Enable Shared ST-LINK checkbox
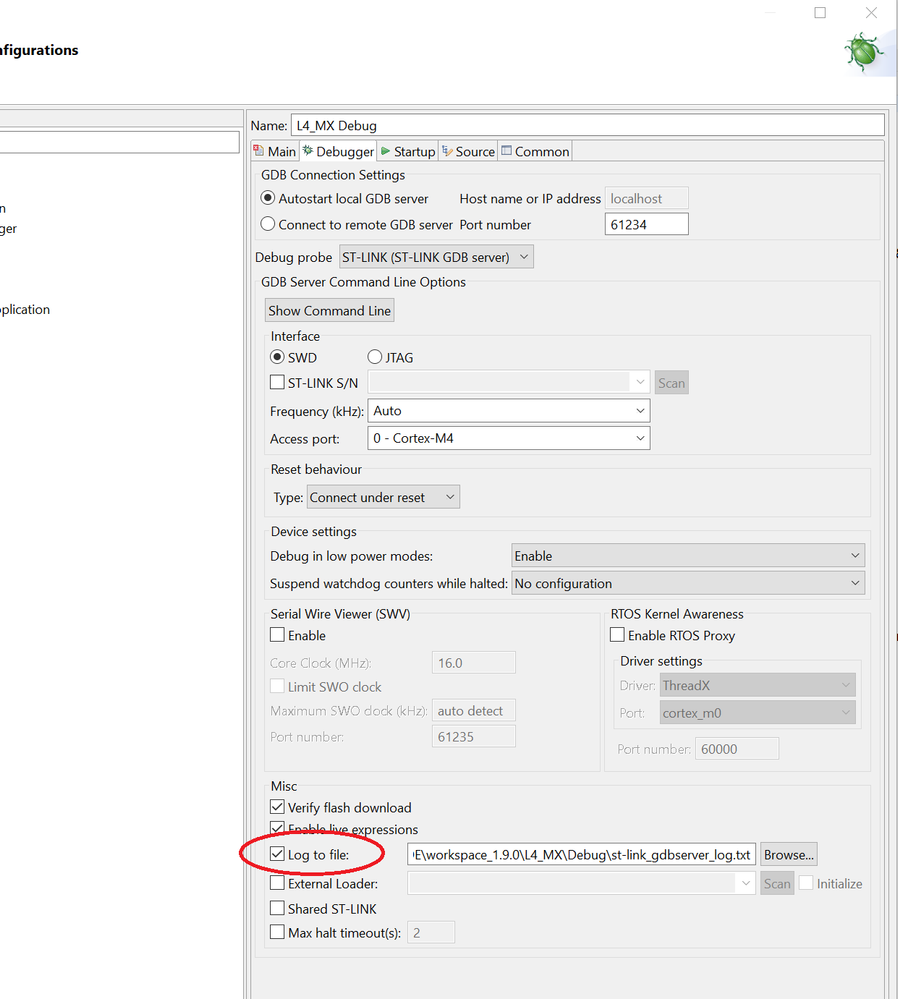898x999 pixels. [x=277, y=908]
